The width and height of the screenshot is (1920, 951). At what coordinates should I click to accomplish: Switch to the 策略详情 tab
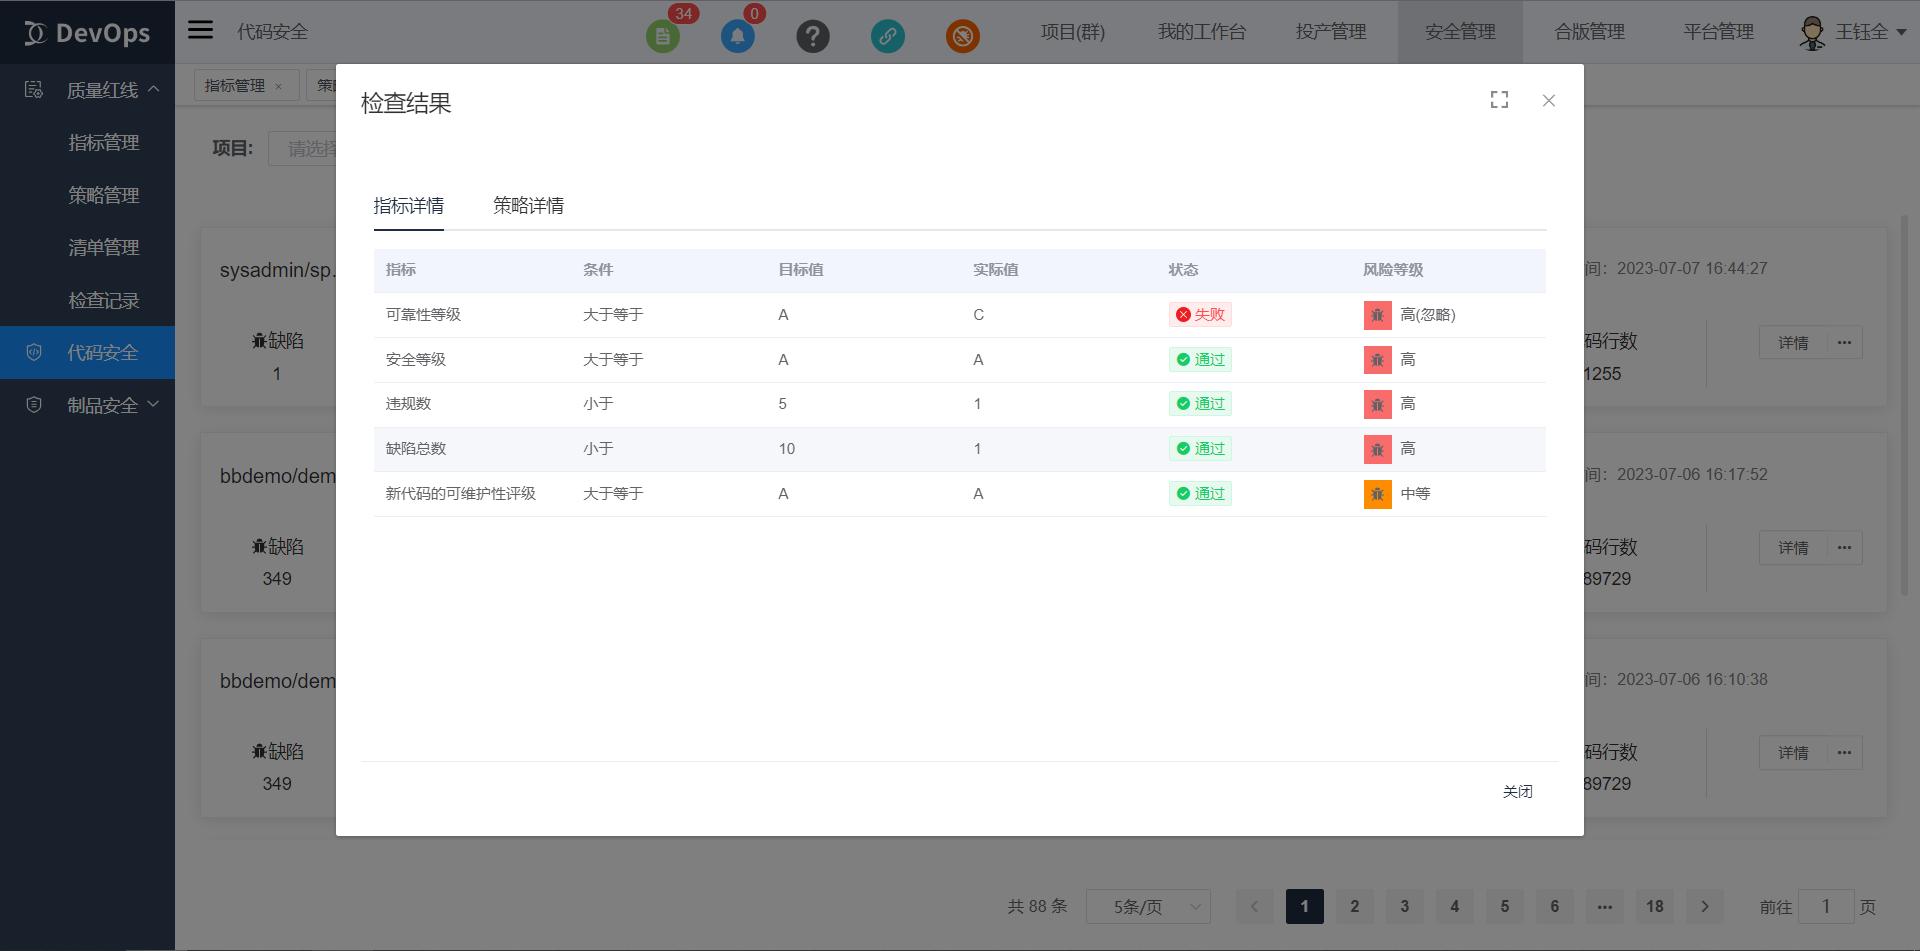[528, 206]
